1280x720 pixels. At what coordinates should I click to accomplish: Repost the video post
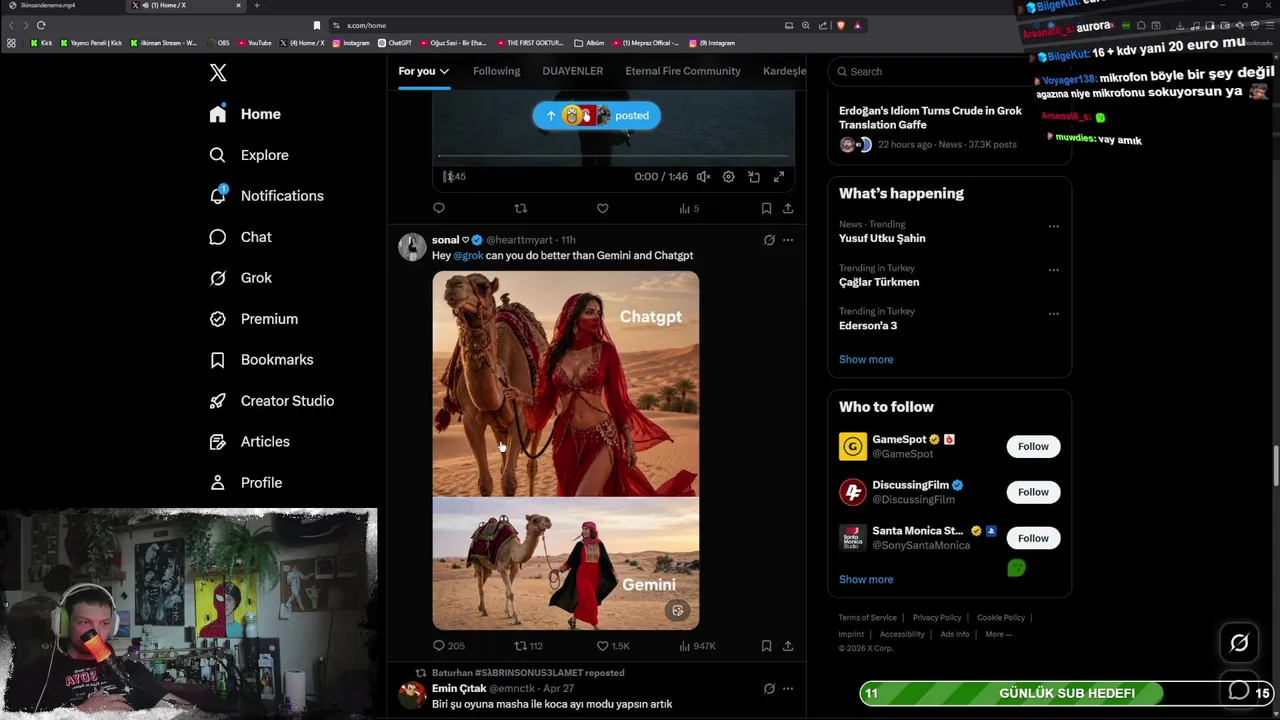tap(520, 208)
